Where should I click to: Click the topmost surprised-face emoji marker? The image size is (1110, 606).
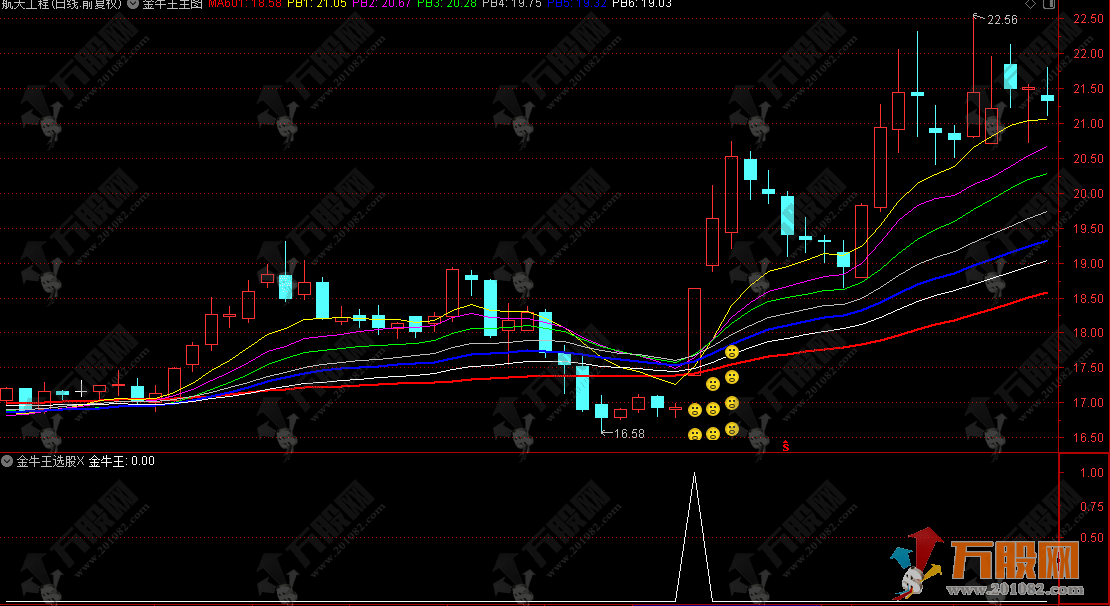point(732,352)
